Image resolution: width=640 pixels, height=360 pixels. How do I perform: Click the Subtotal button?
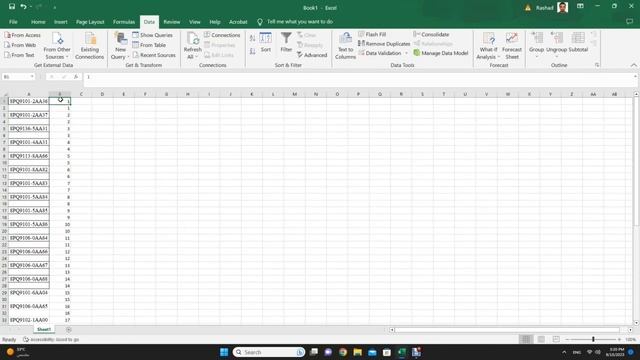[578, 42]
